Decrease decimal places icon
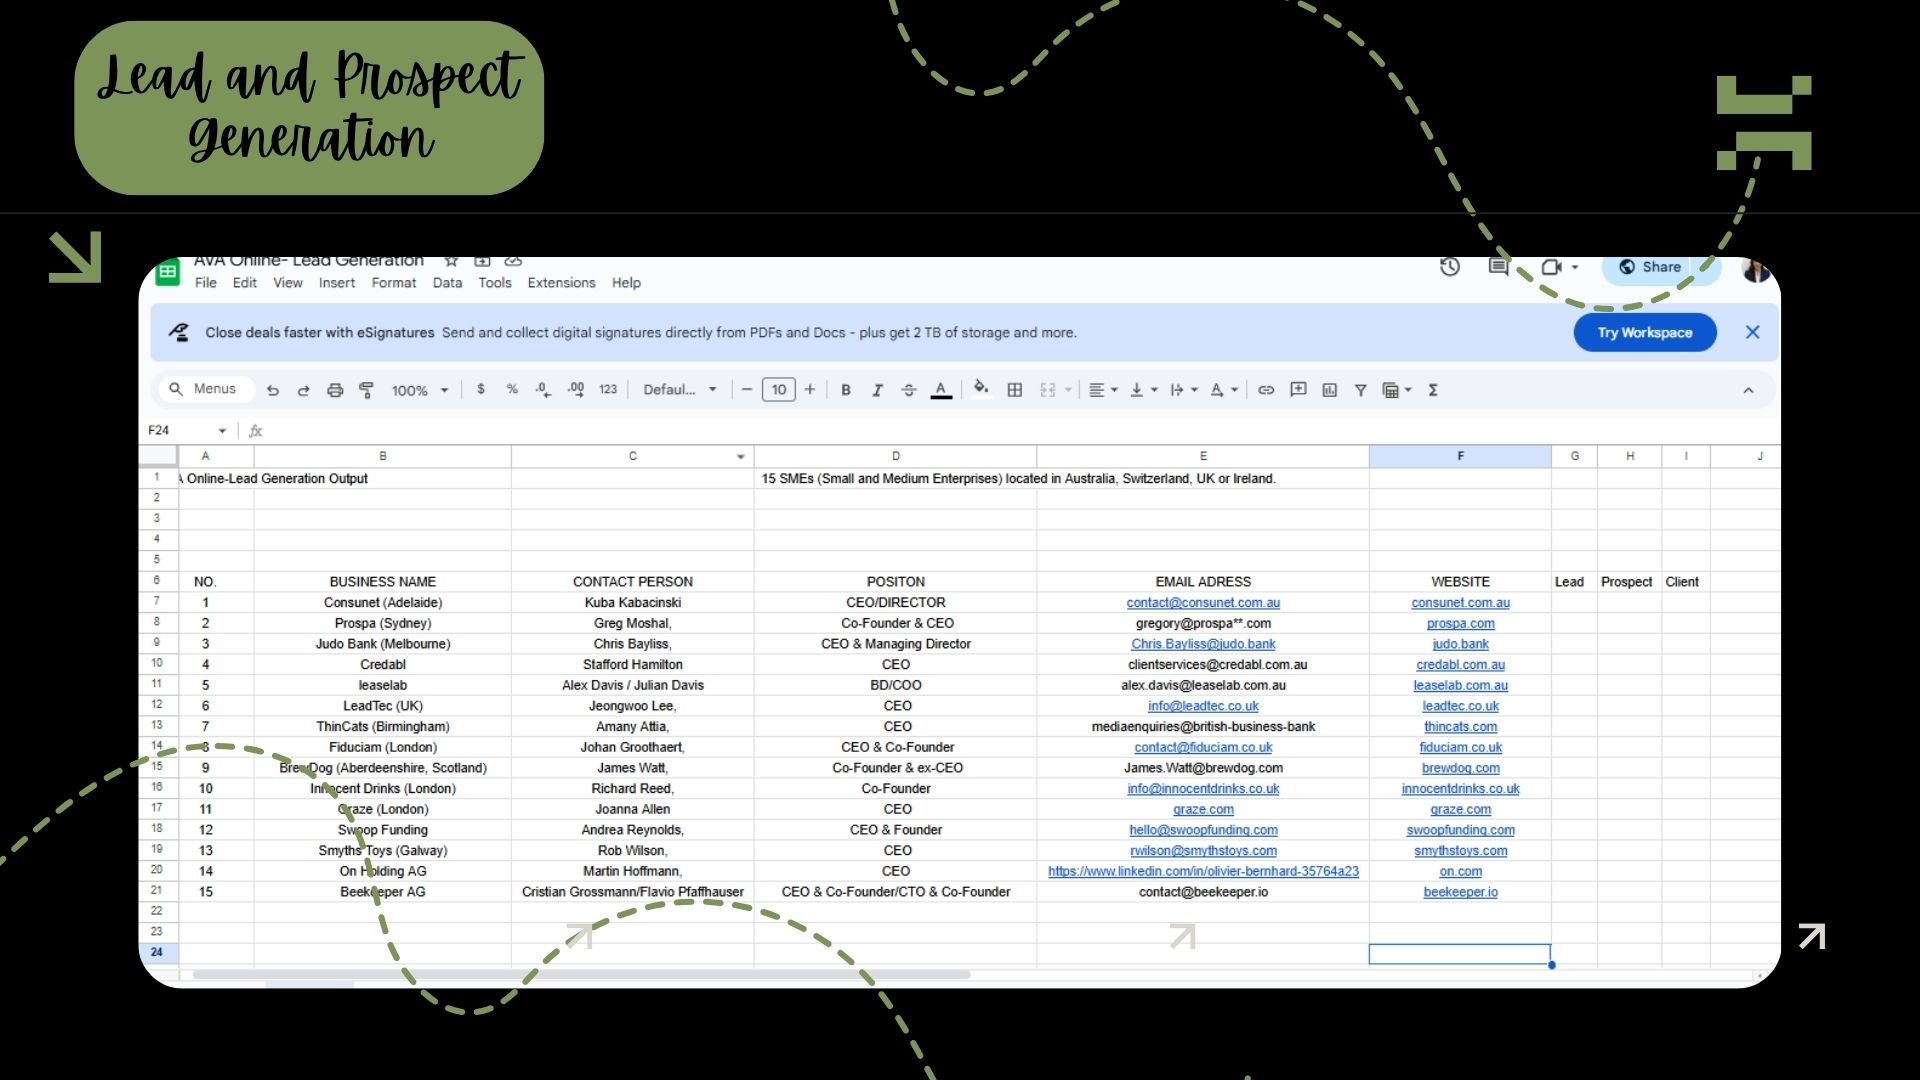 pos(543,390)
